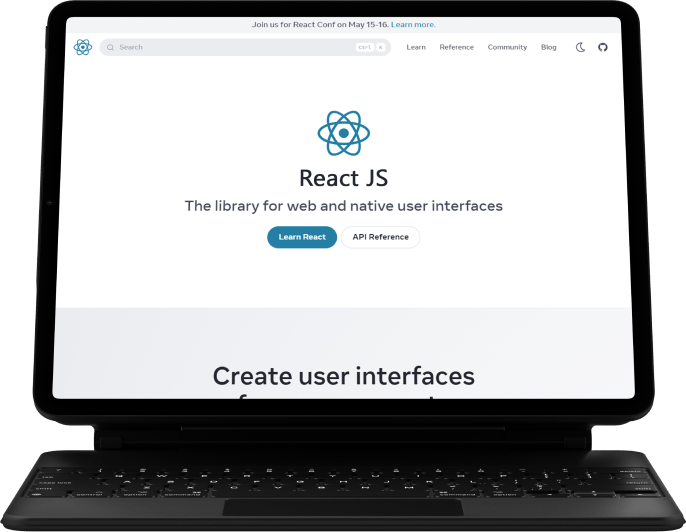Click the React JS heading text
The image size is (686, 532).
(x=343, y=178)
